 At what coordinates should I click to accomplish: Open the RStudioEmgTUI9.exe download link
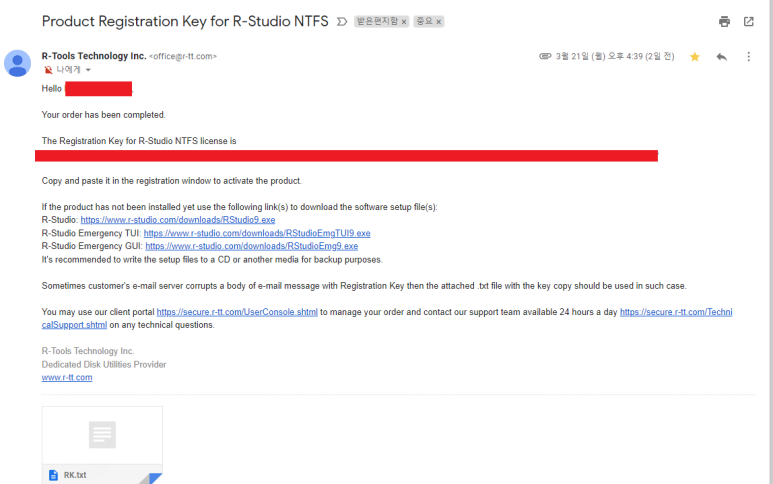point(257,233)
